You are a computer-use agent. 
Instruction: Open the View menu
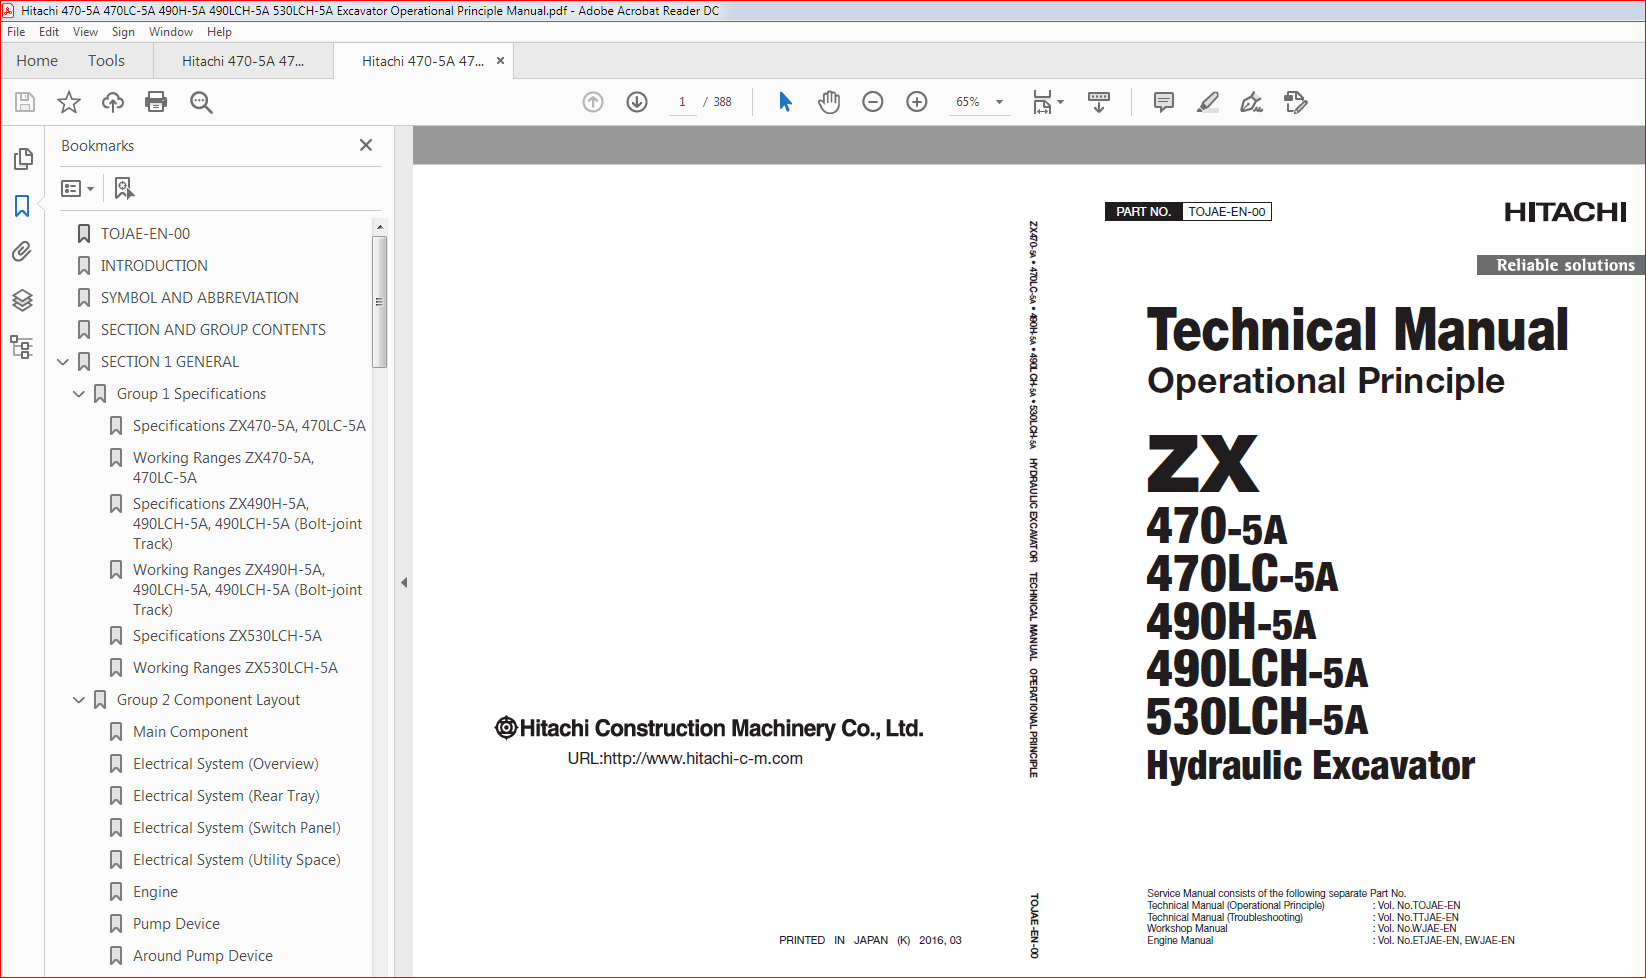coord(85,32)
